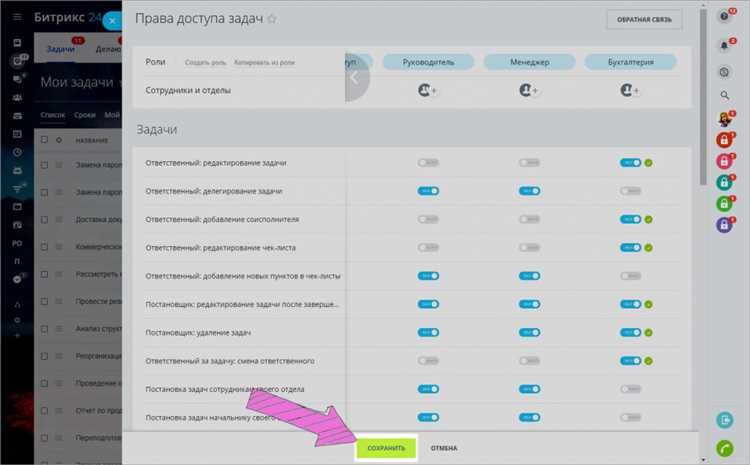Click the РО item in left sidebar

tap(17, 243)
